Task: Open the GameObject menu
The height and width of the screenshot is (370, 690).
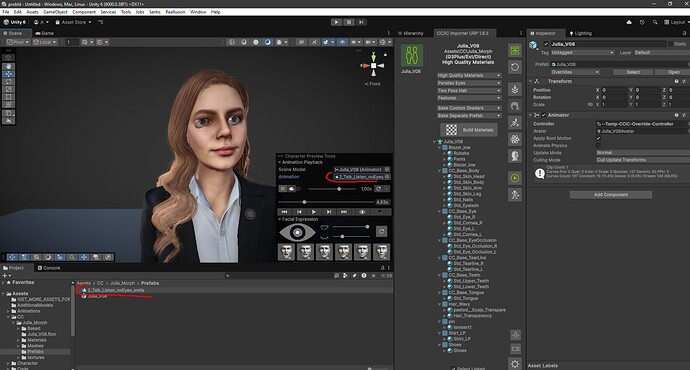Action: (x=55, y=12)
